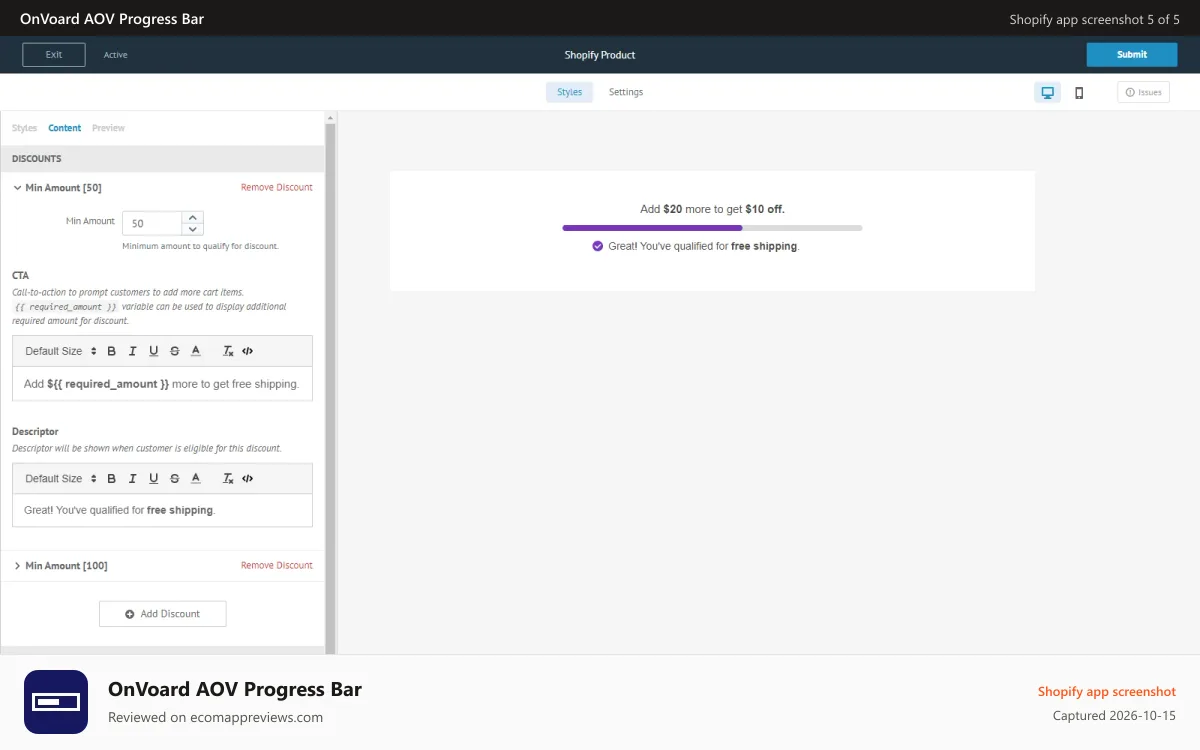Apply underline in the CTA editor toolbar

(x=153, y=351)
